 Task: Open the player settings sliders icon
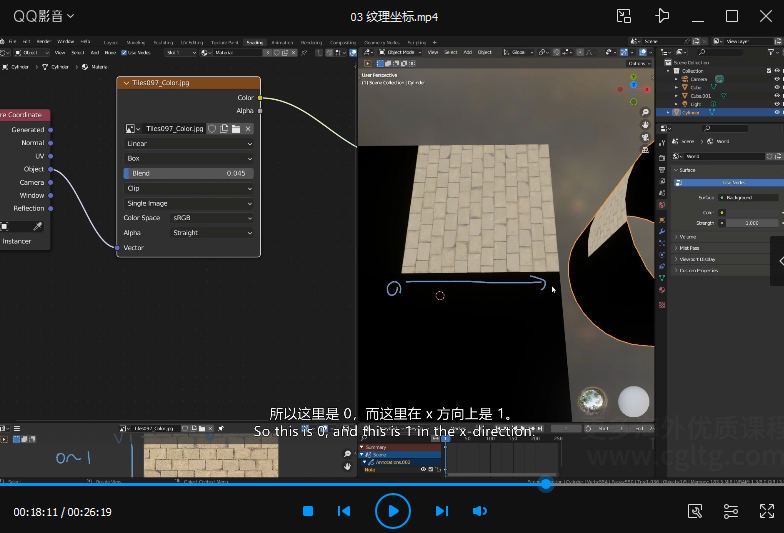click(x=731, y=511)
